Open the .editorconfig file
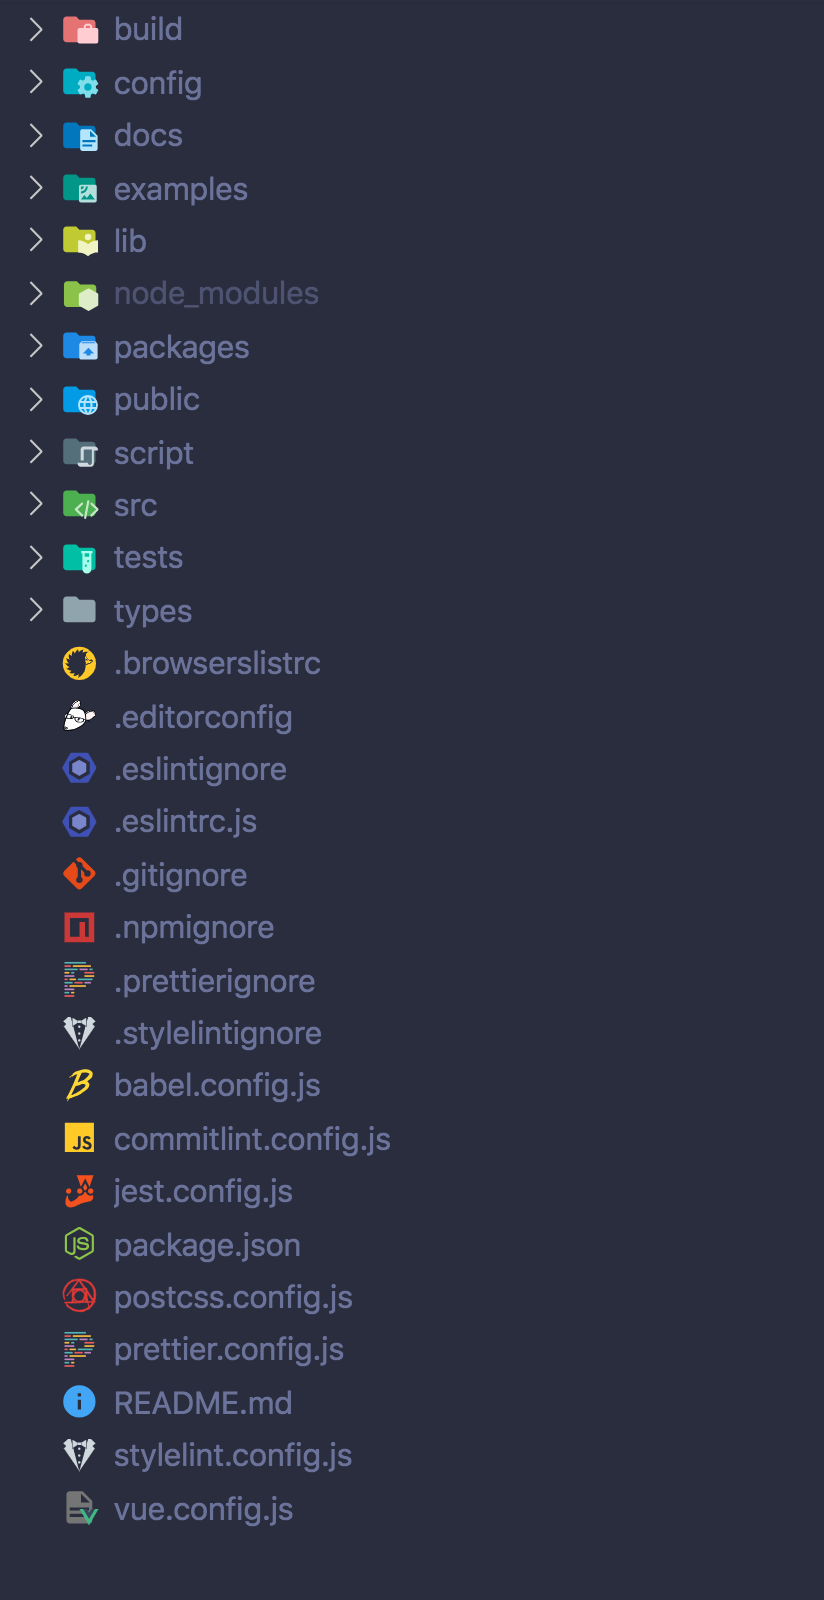This screenshot has height=1600, width=824. coord(203,717)
